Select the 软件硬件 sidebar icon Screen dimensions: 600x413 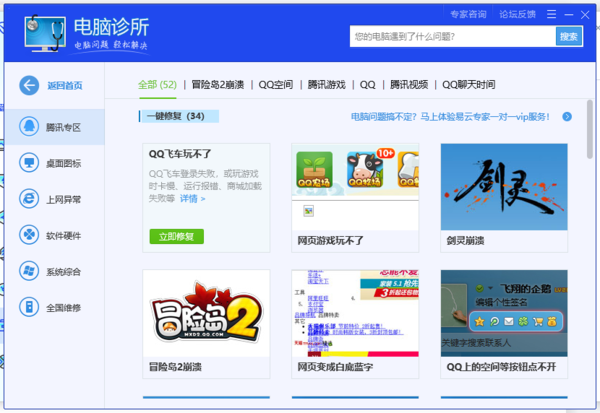[x=29, y=235]
